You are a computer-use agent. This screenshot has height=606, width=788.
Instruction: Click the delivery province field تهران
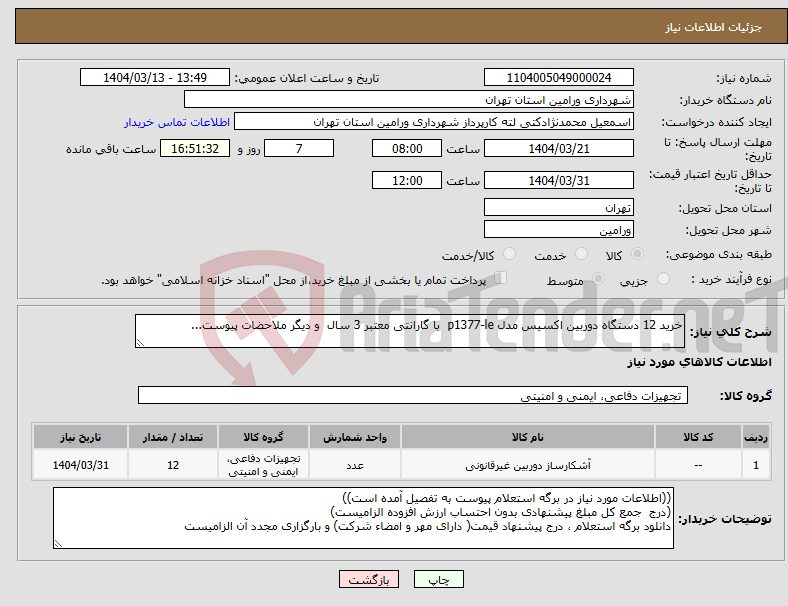(x=558, y=207)
